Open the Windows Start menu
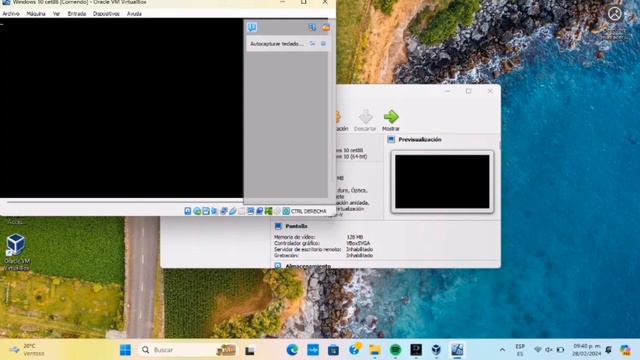Image resolution: width=640 pixels, height=360 pixels. coord(125,350)
